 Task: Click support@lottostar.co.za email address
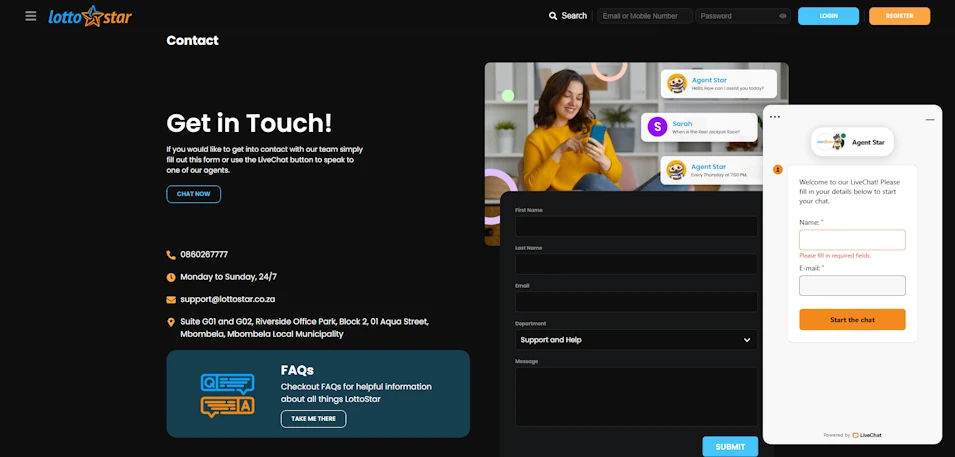228,299
